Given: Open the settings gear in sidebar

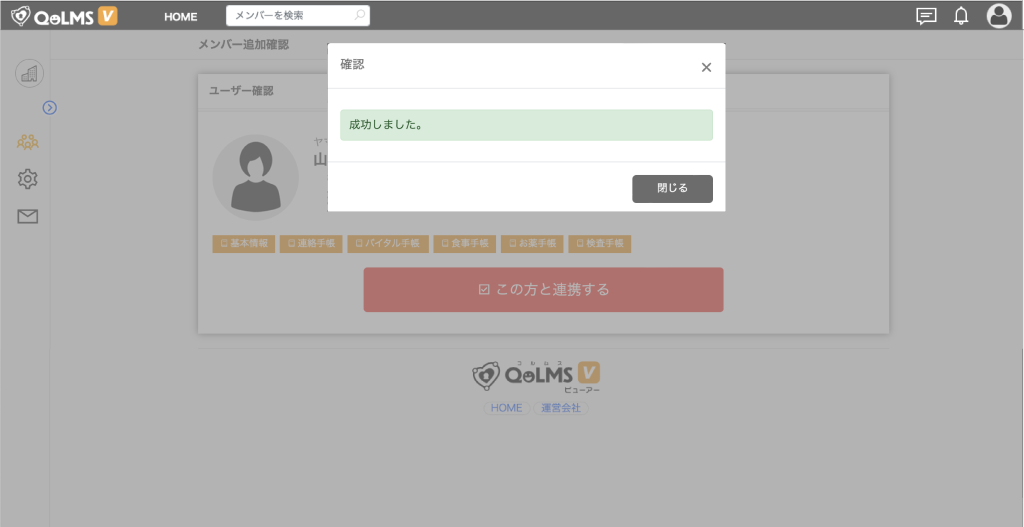Looking at the screenshot, I should point(28,179).
